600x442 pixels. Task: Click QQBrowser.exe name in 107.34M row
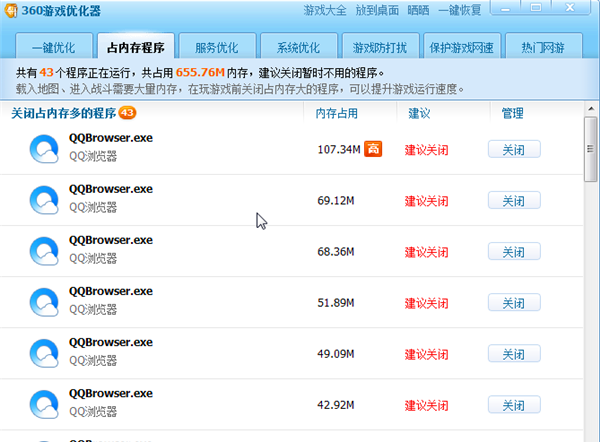tap(111, 138)
